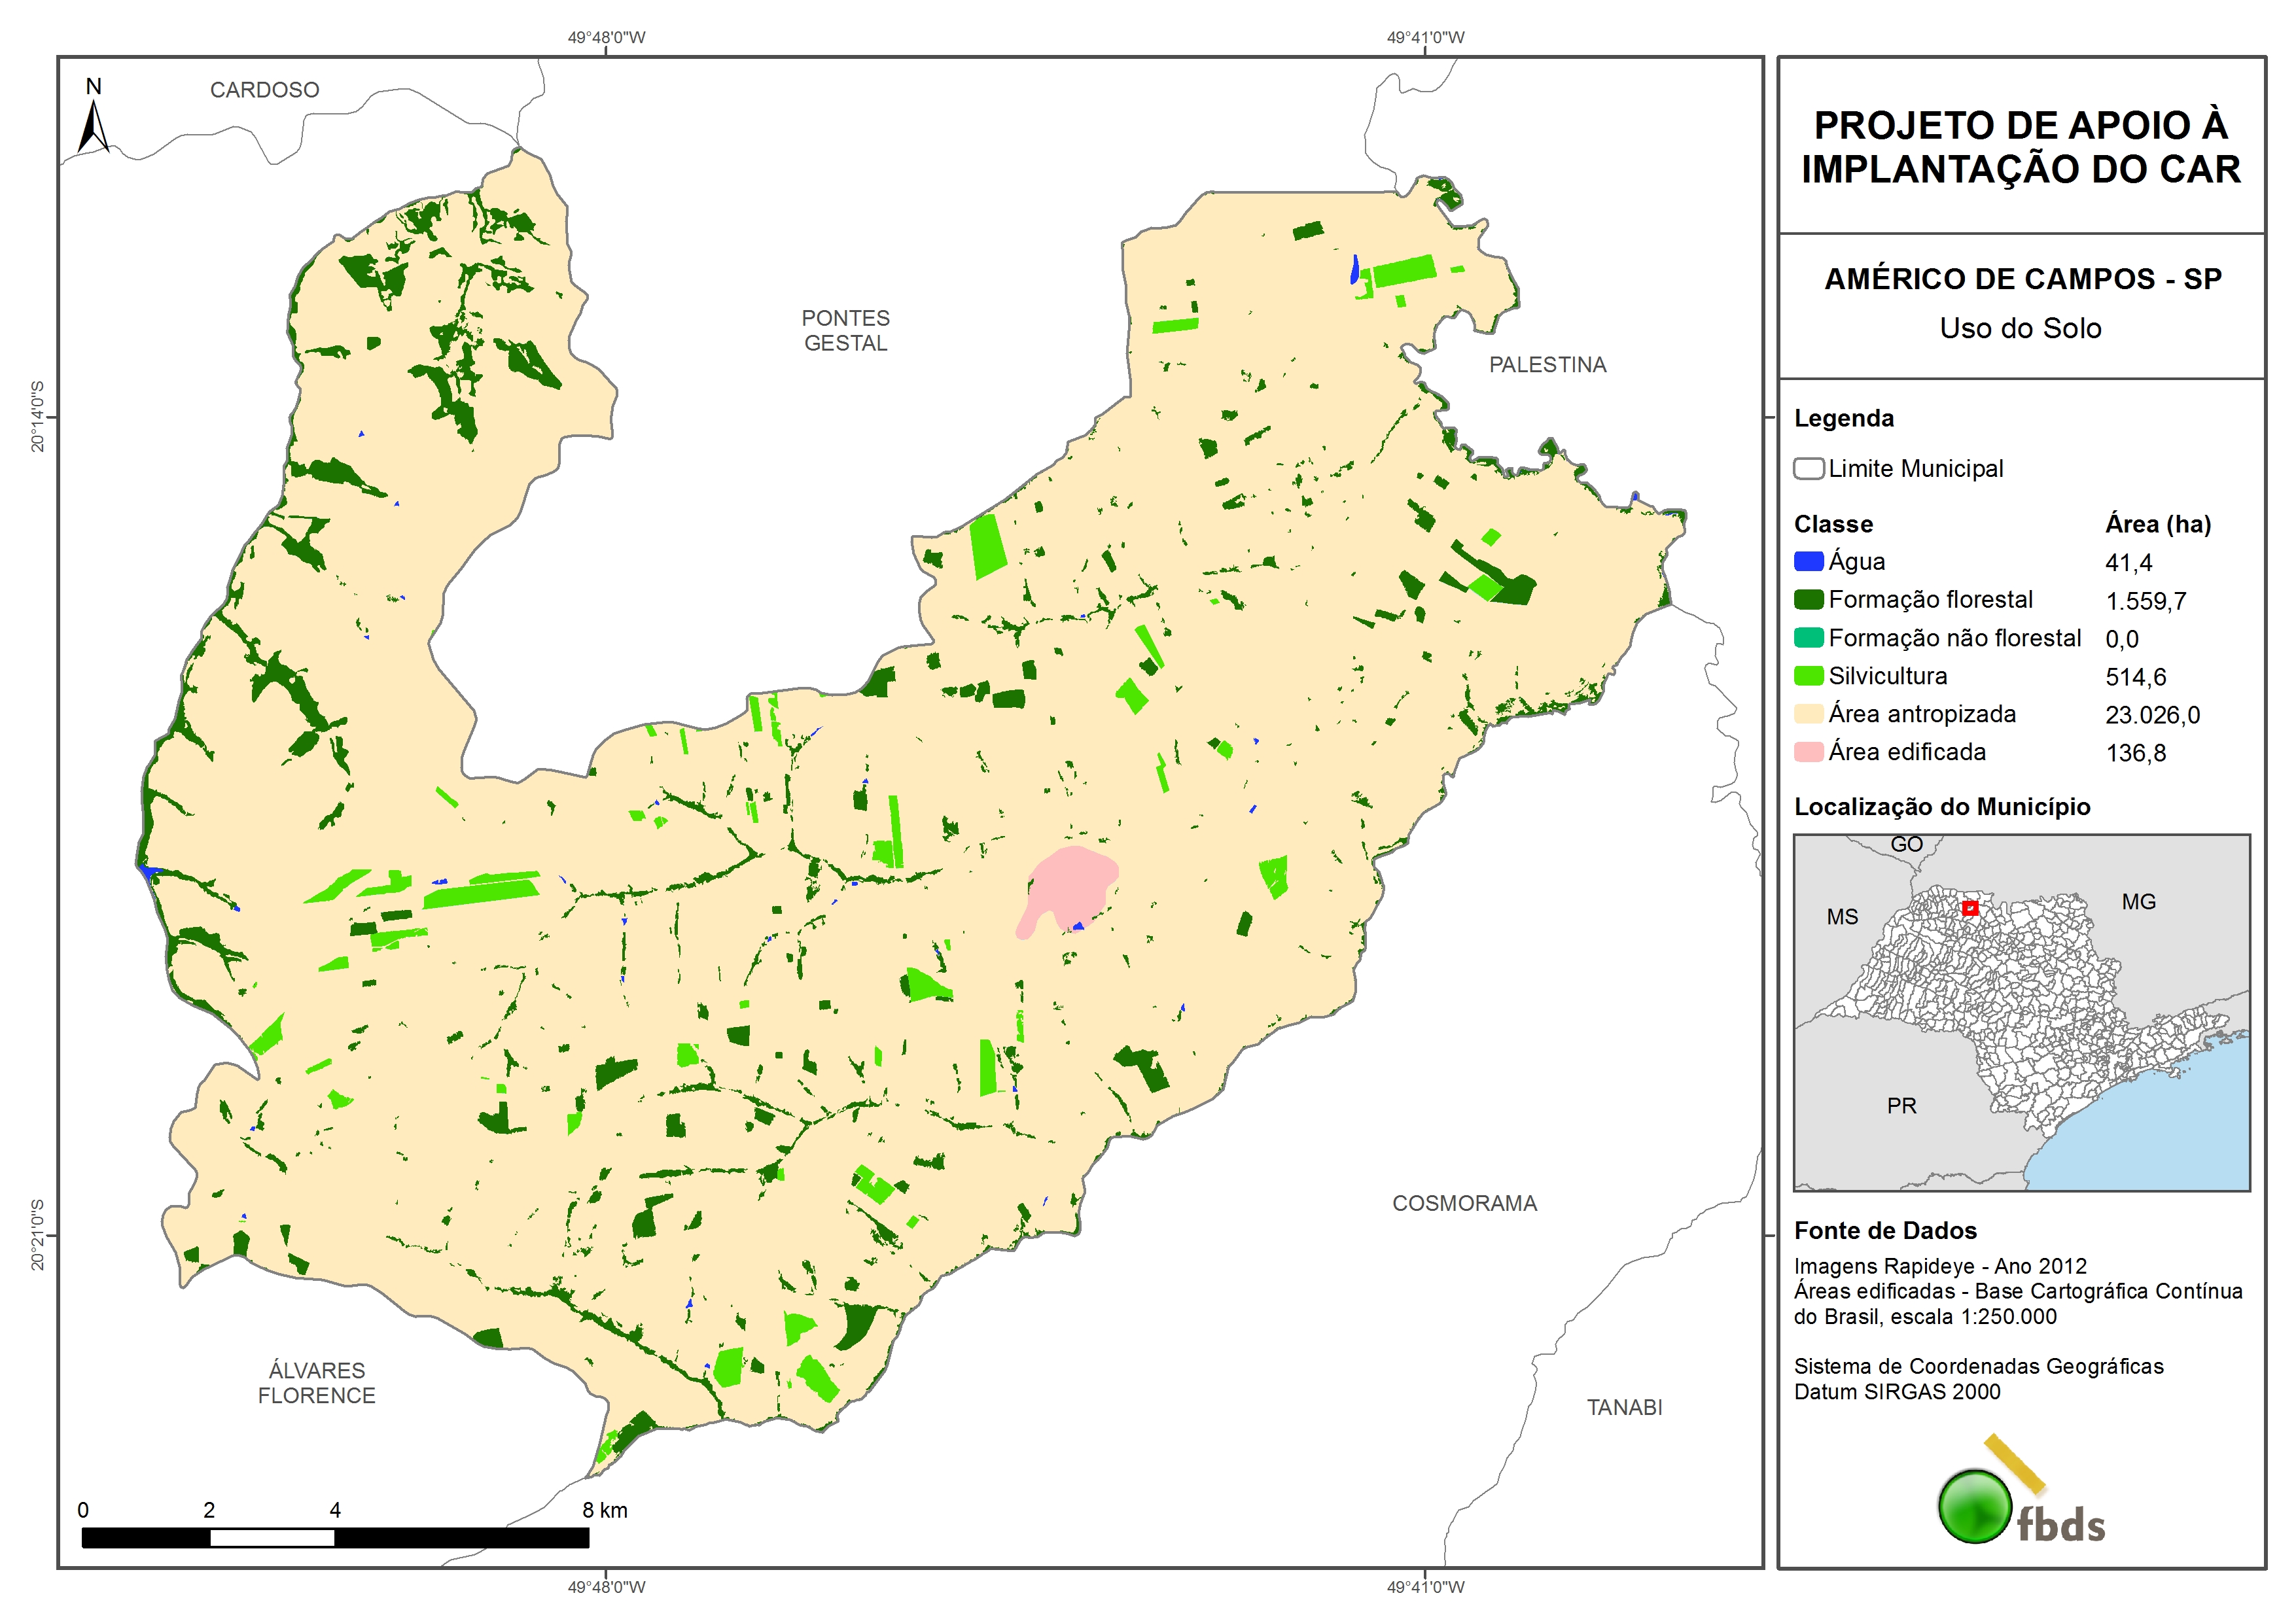Viewport: 2296px width, 1623px height.
Task: Click the scale bar white segment
Action: (x=272, y=1538)
